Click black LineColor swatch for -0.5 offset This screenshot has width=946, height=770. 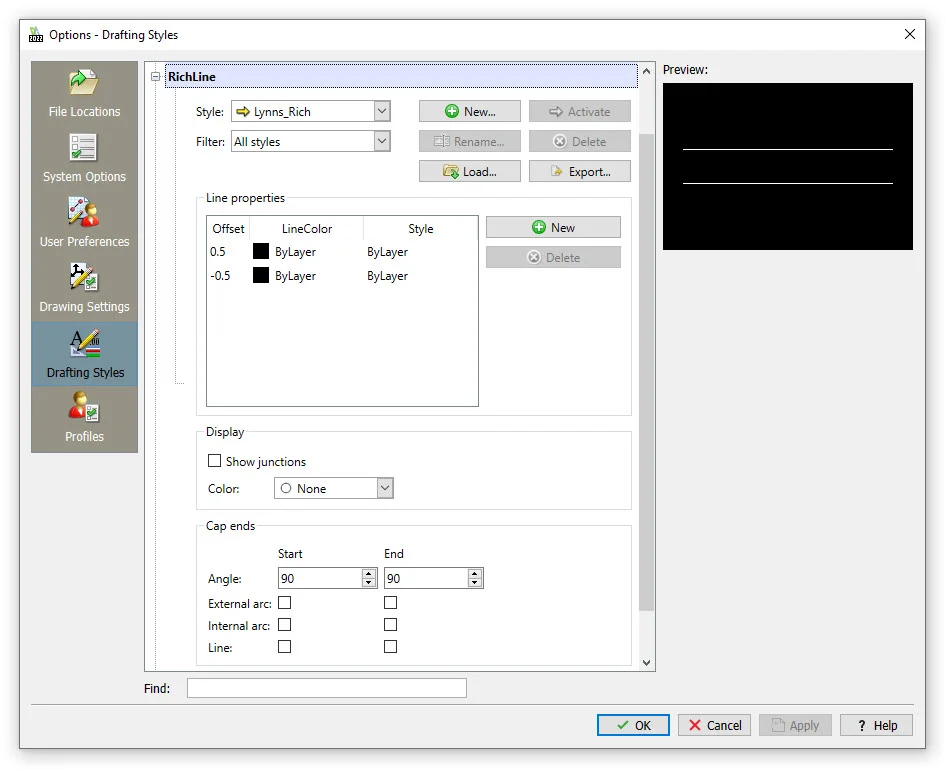(261, 276)
